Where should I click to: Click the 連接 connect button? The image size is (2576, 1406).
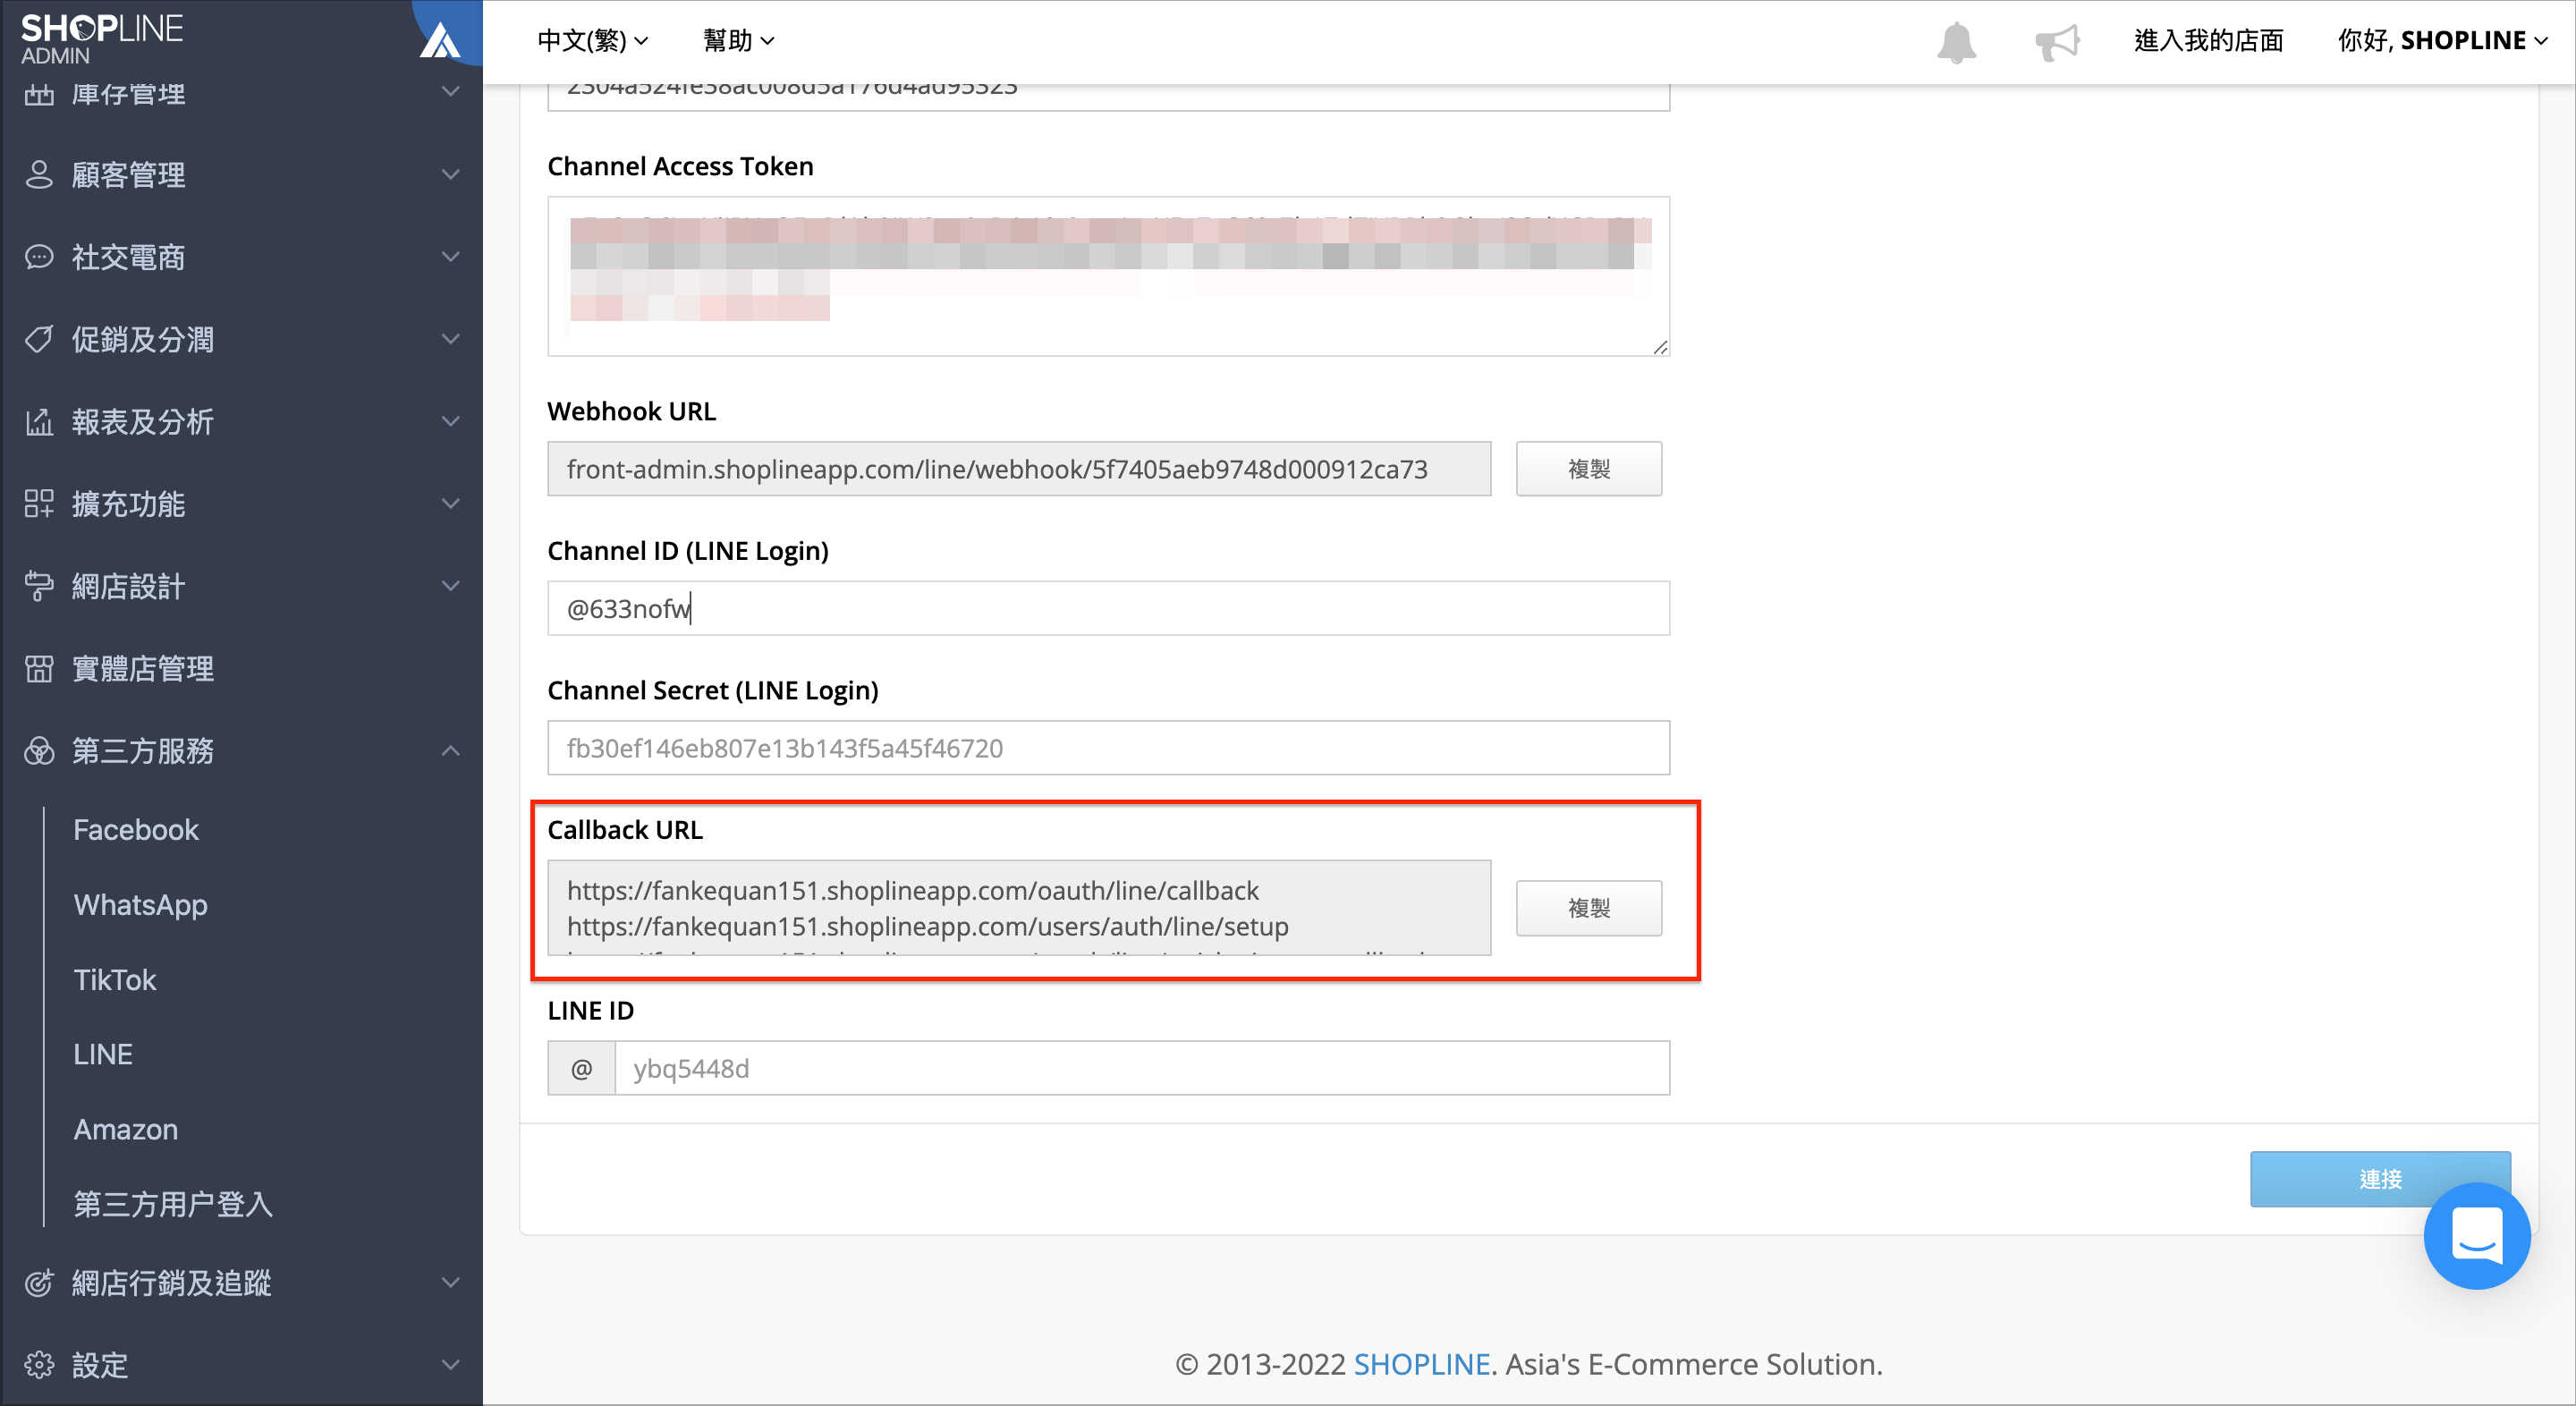click(x=2380, y=1179)
